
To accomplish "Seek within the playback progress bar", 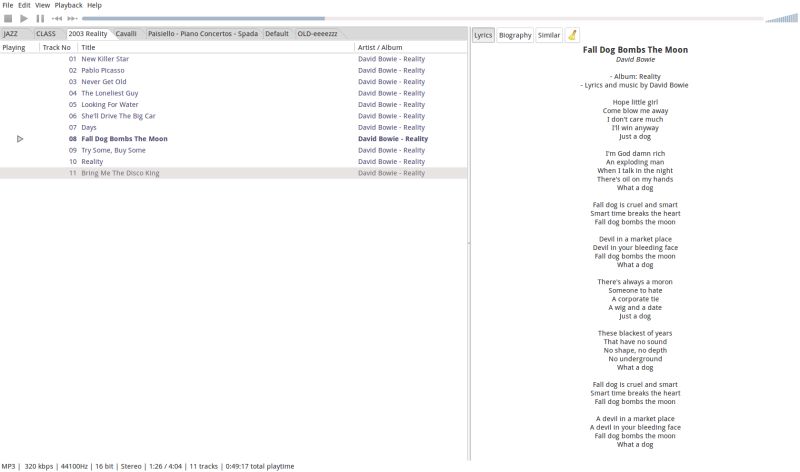I will tap(422, 18).
